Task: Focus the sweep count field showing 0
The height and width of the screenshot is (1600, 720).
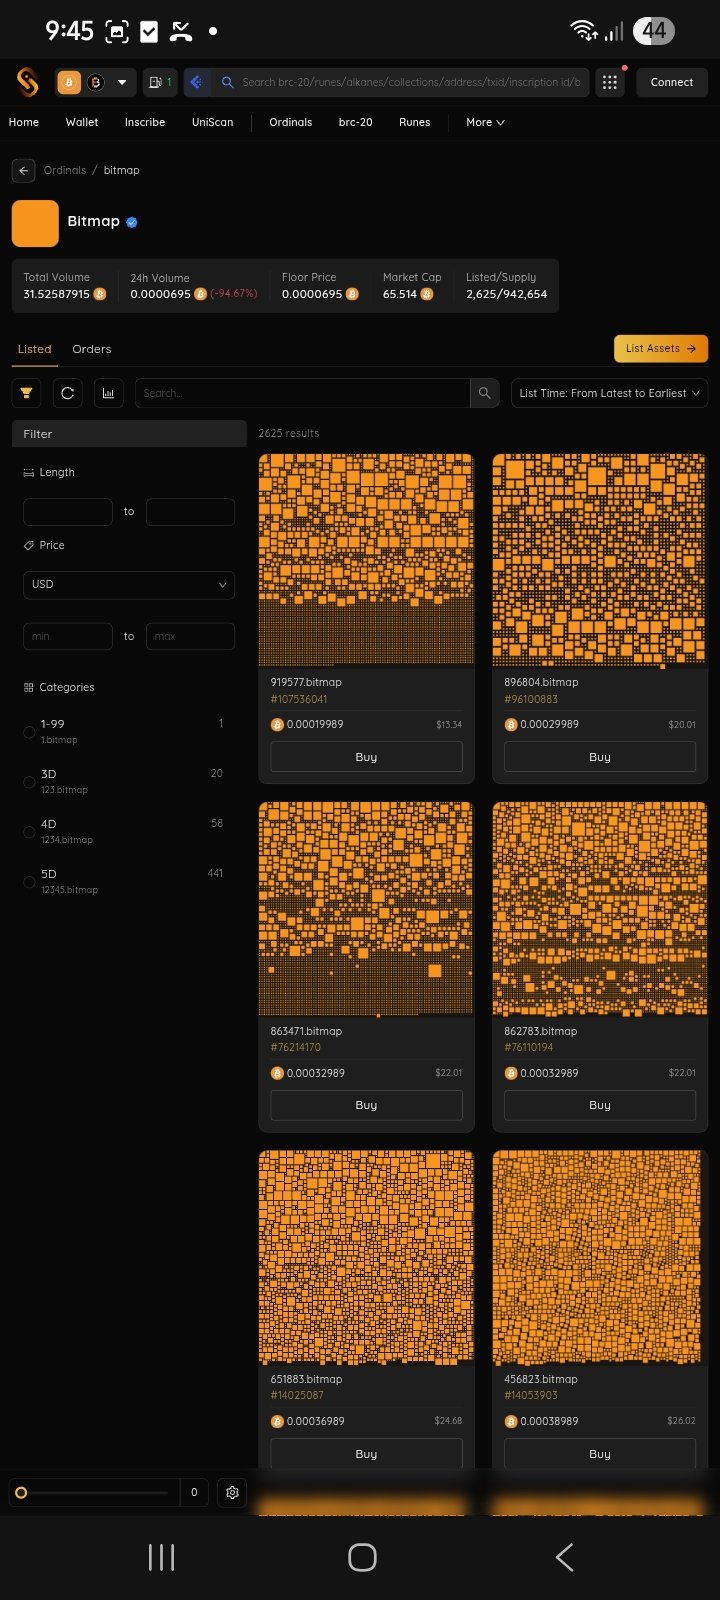Action: 194,1492
